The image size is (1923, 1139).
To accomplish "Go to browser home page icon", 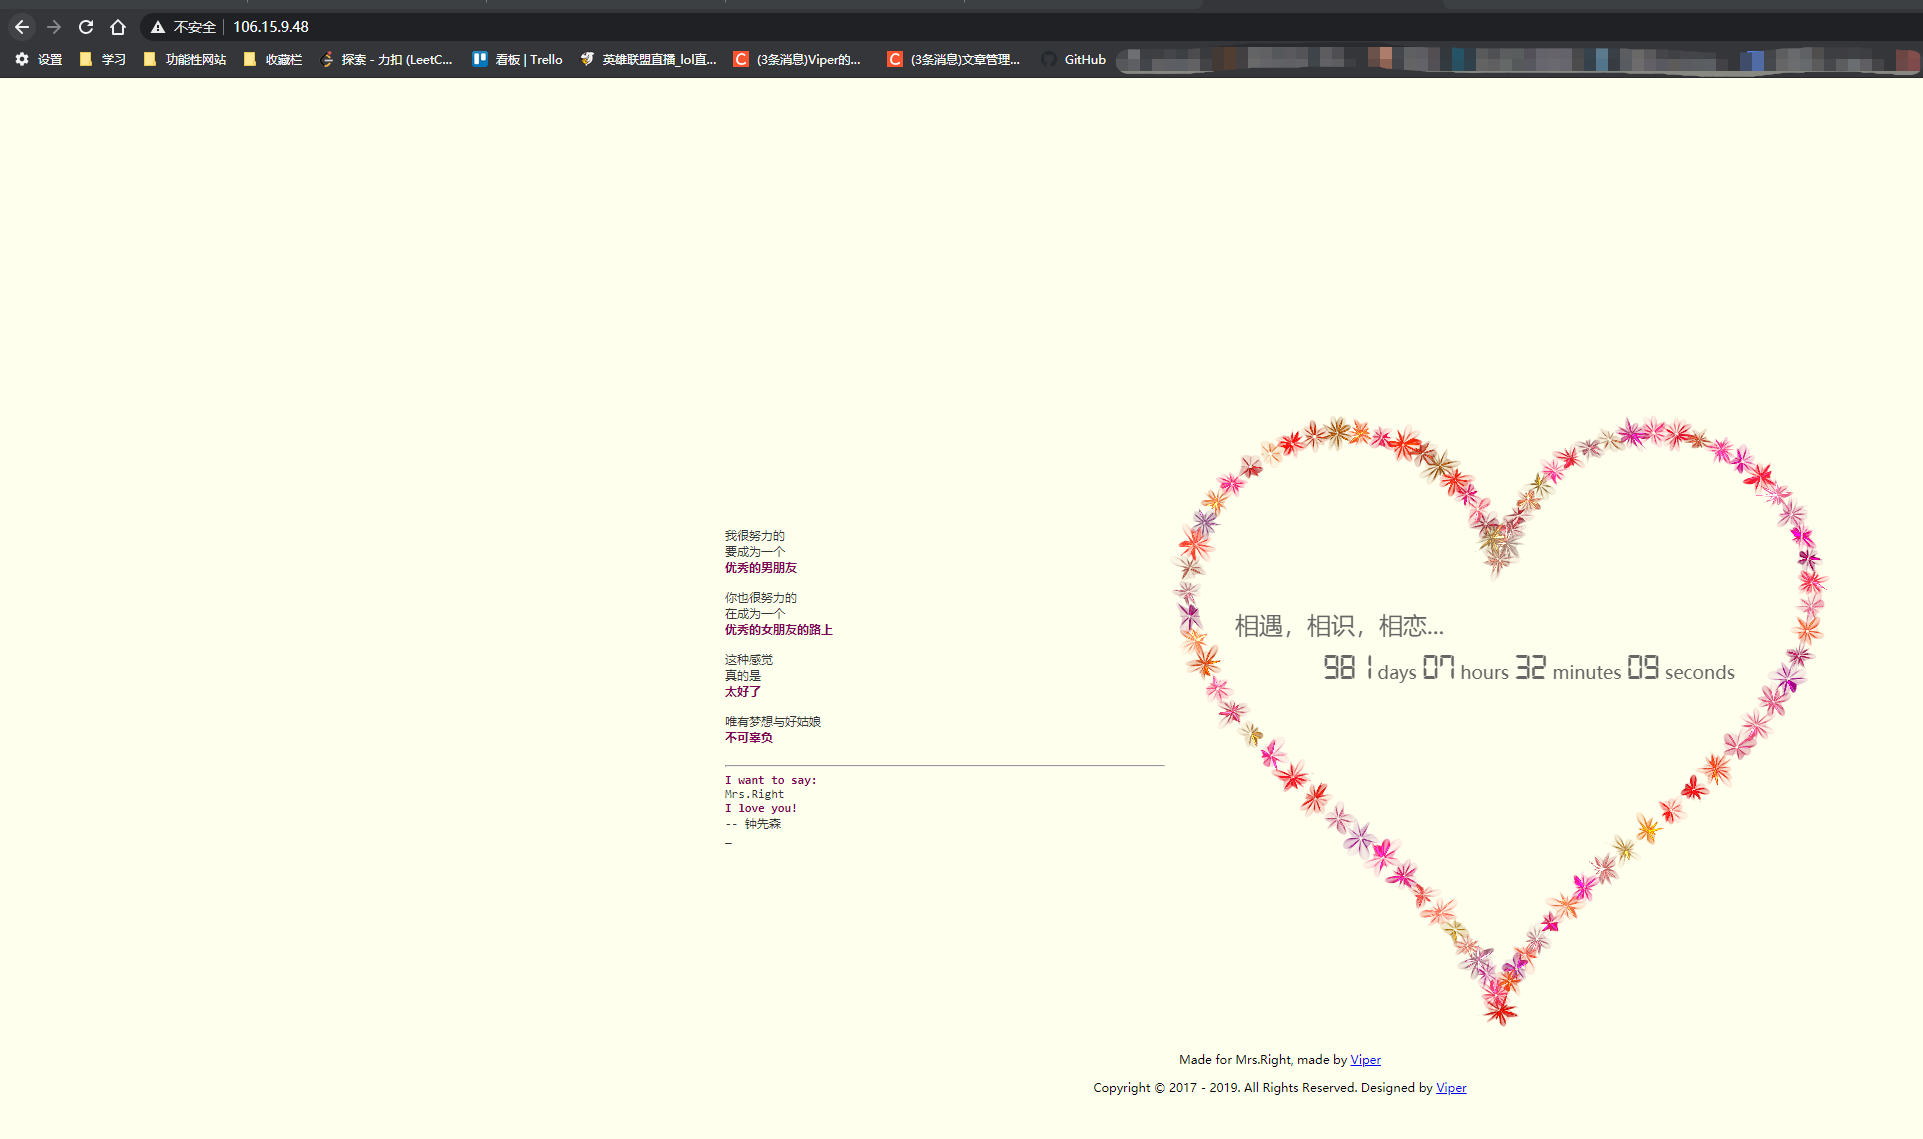I will 118,27.
